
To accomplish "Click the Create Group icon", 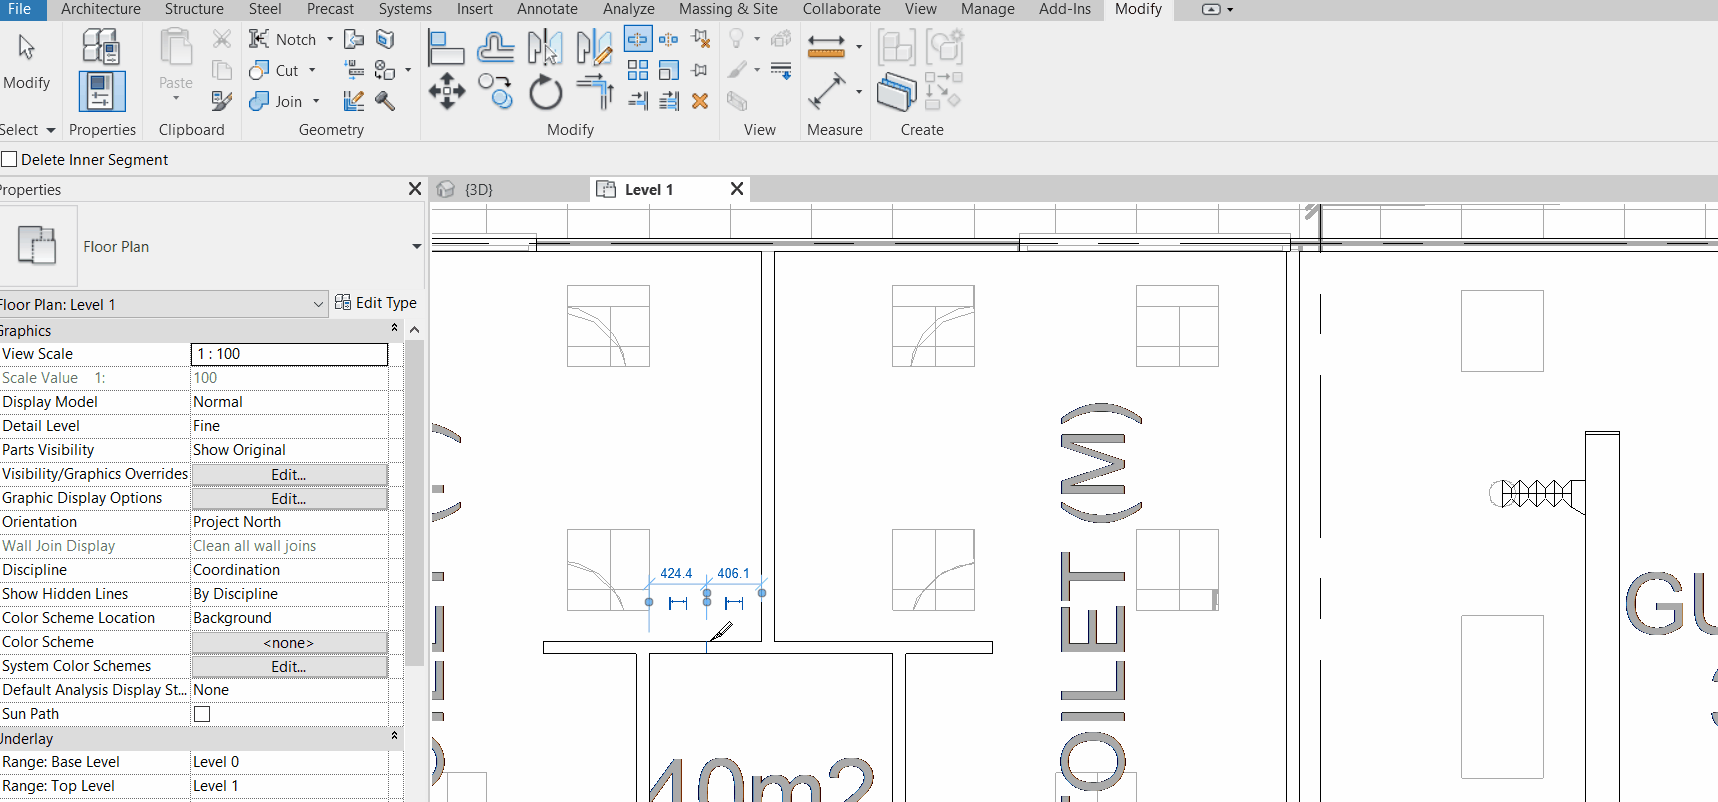I will 944,46.
